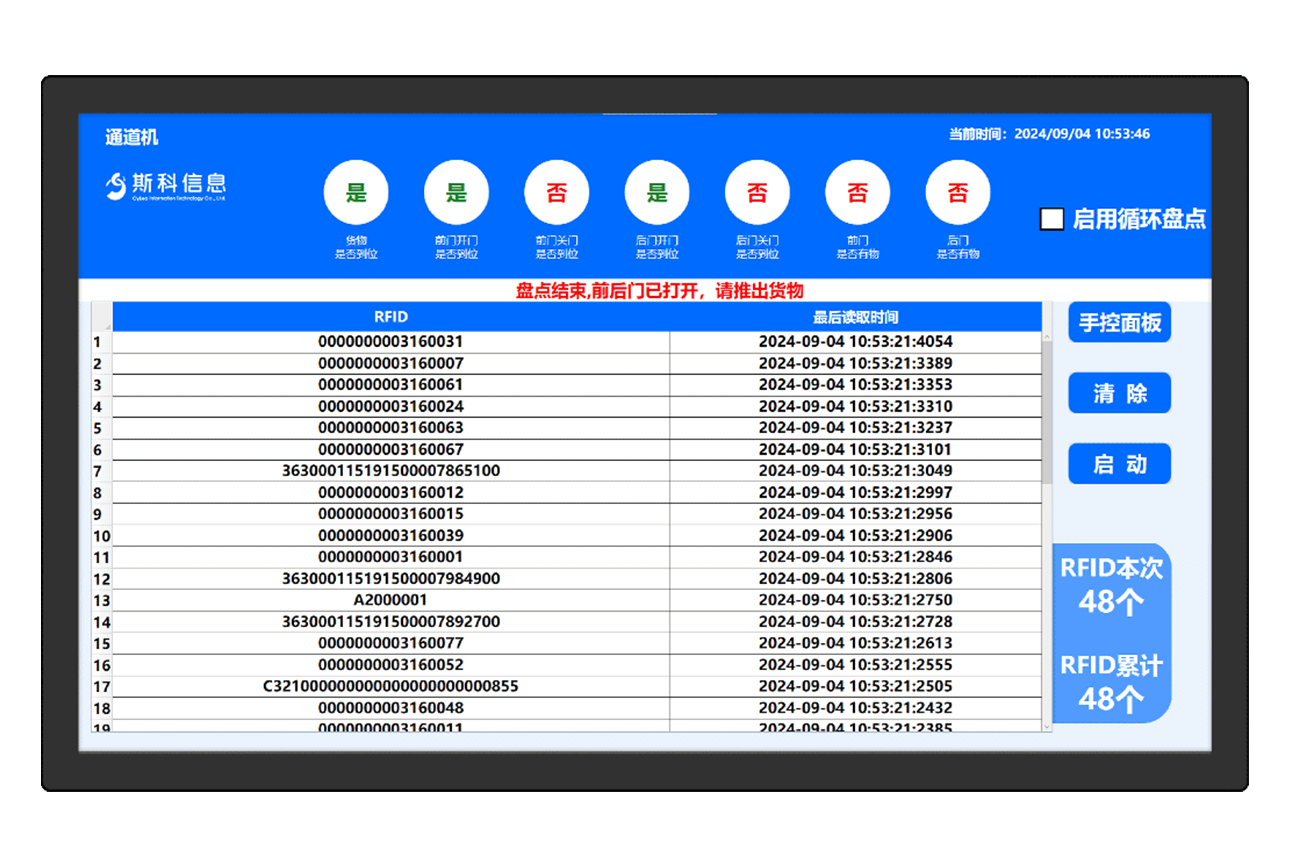The height and width of the screenshot is (854, 1291).
Task: Click the 前门开门是否到位 status circle
Action: [456, 193]
